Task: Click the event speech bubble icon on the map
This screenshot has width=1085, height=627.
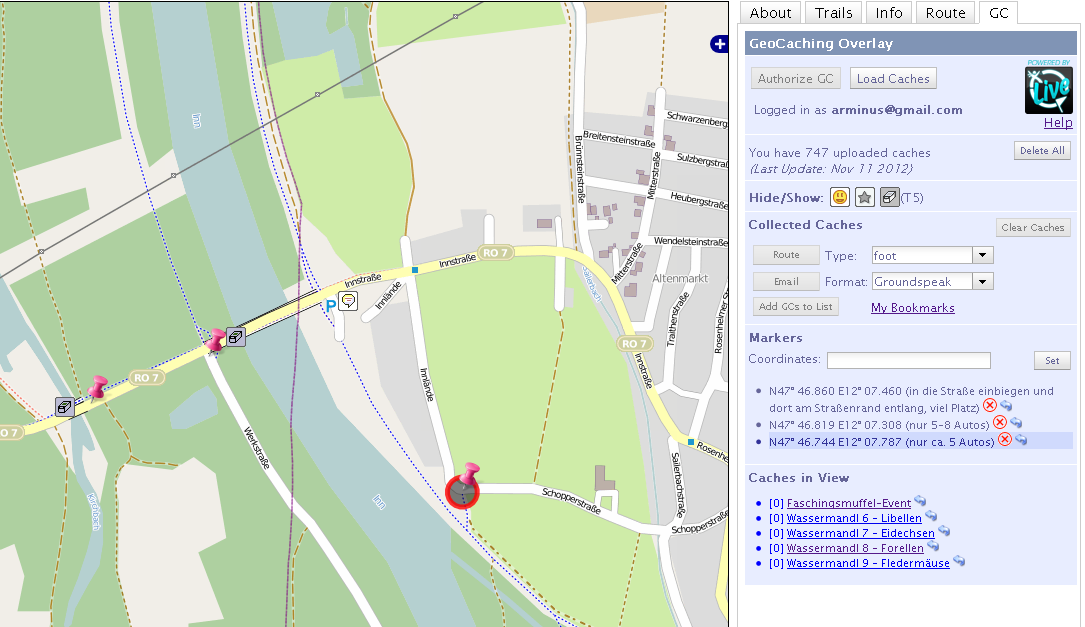Action: [x=348, y=301]
